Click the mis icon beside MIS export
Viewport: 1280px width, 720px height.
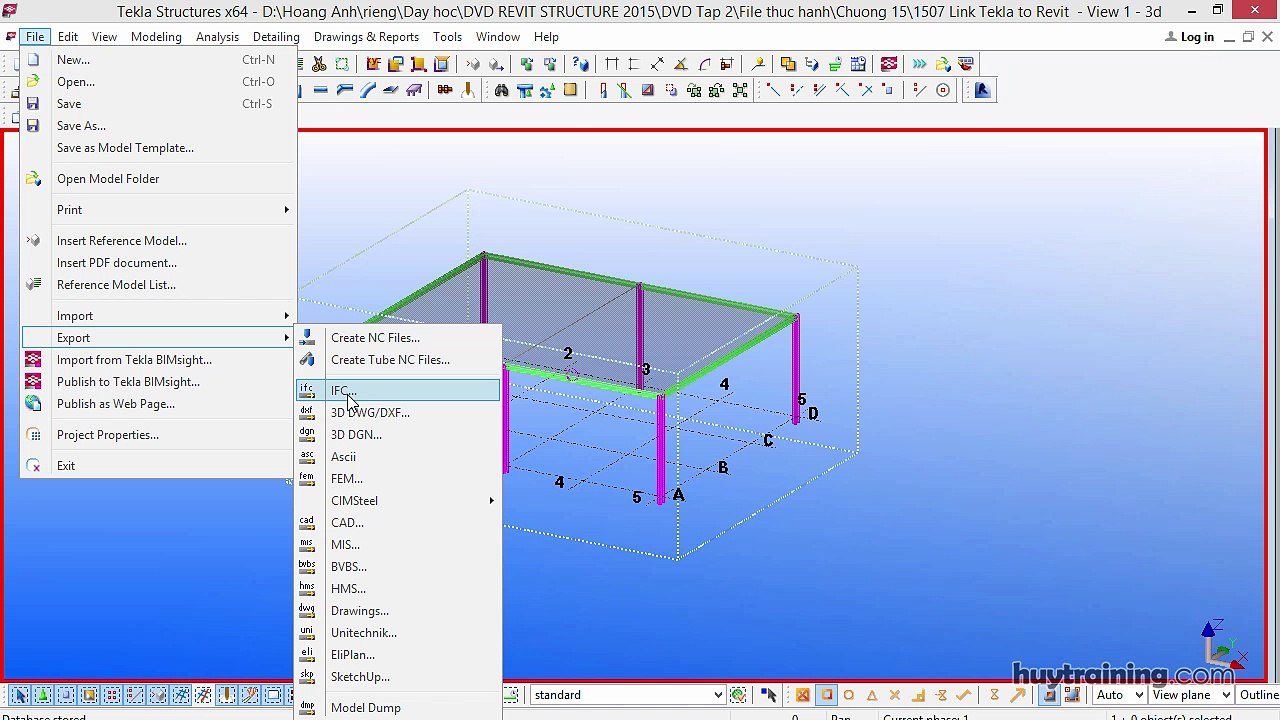pyautogui.click(x=307, y=544)
